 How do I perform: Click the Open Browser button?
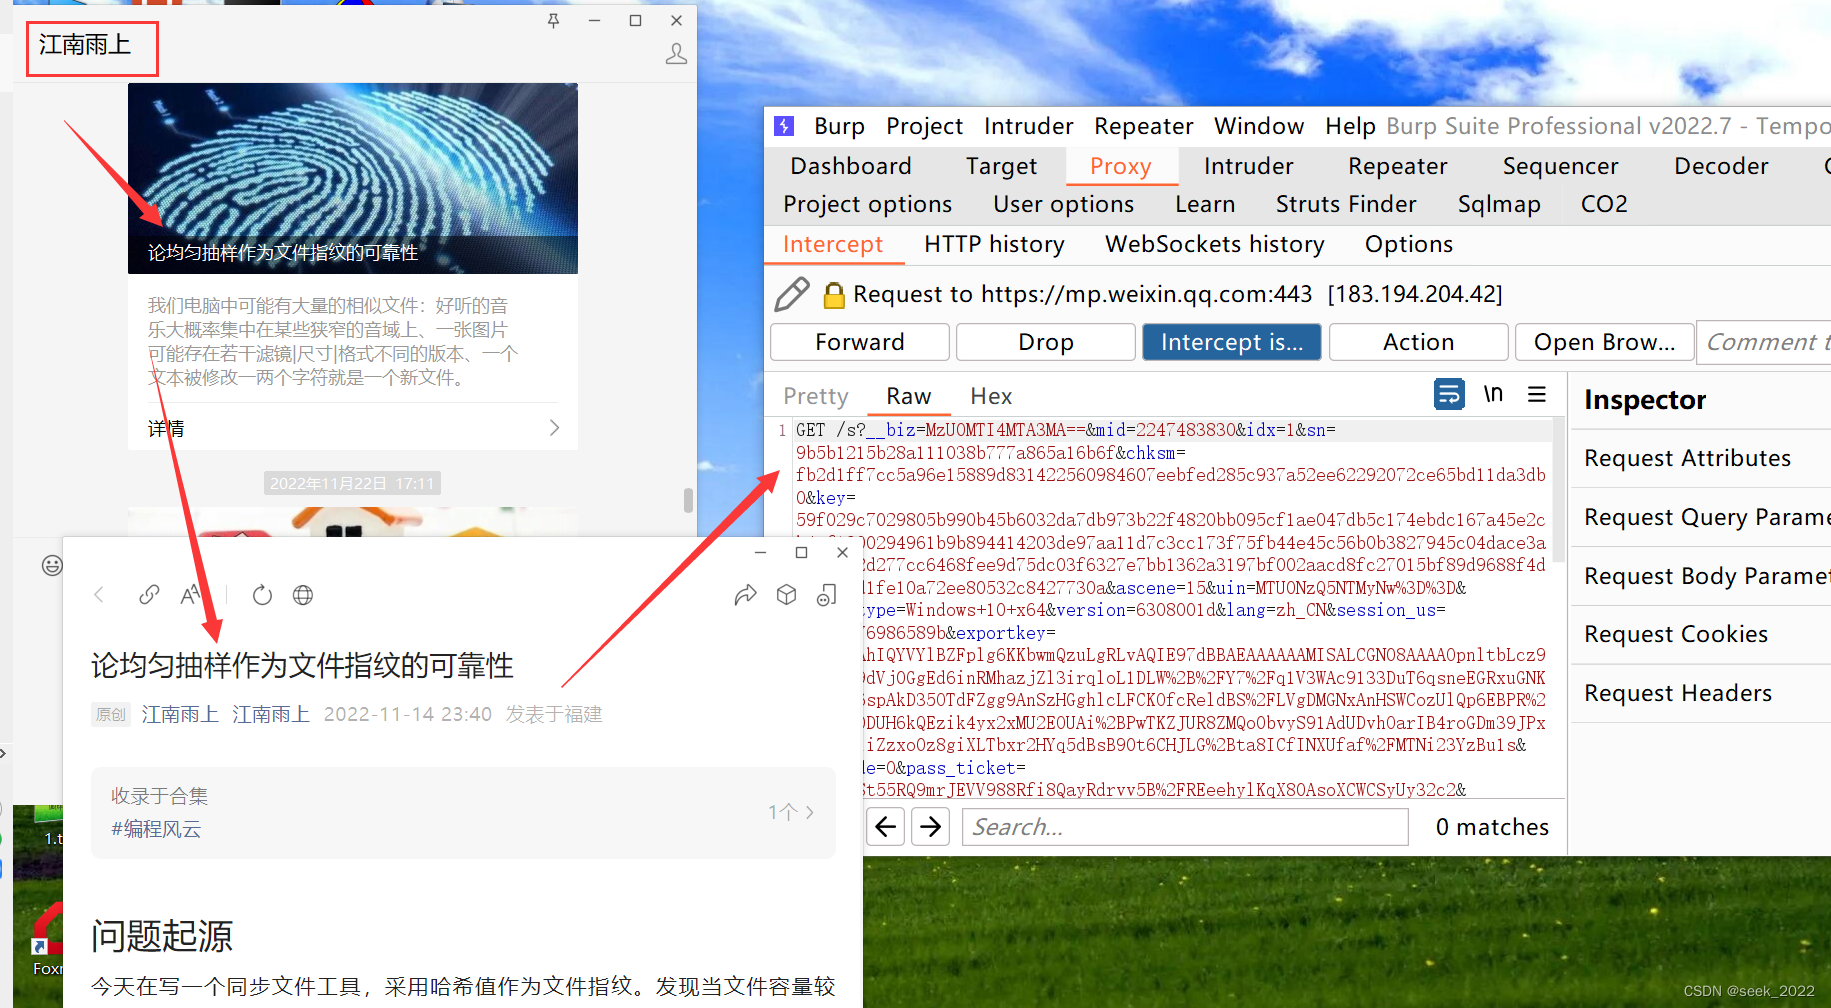[1604, 342]
